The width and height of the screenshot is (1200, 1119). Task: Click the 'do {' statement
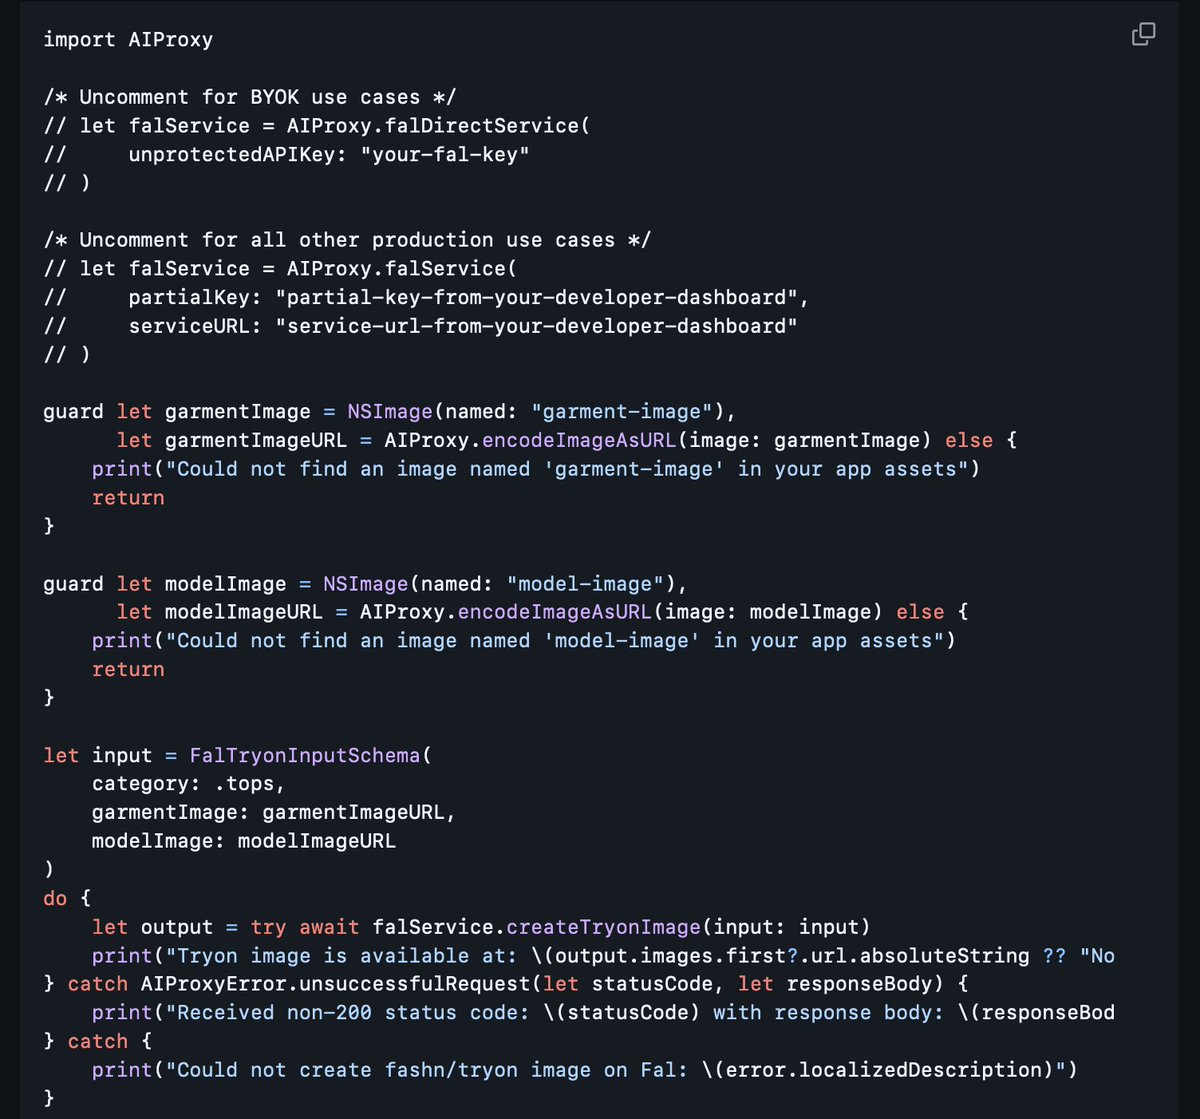click(68, 899)
